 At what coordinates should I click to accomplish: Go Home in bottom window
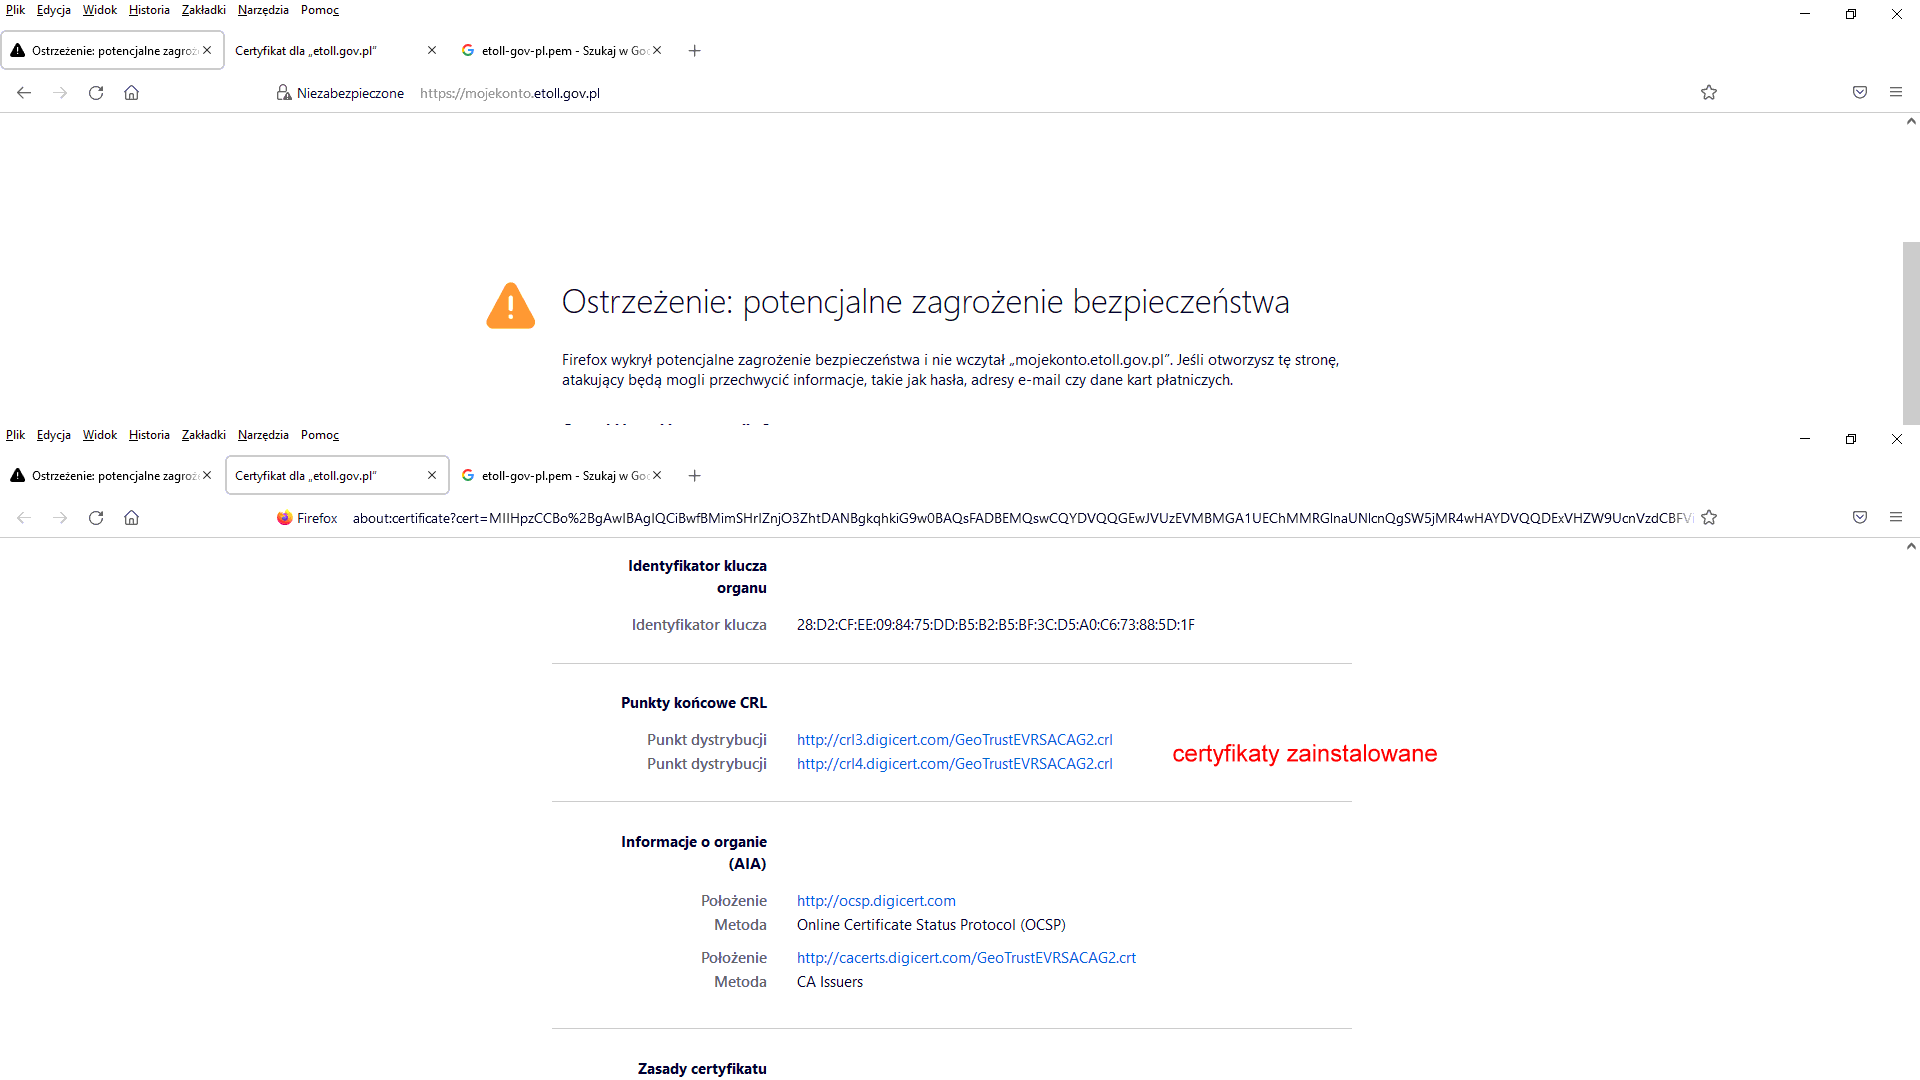tap(131, 518)
